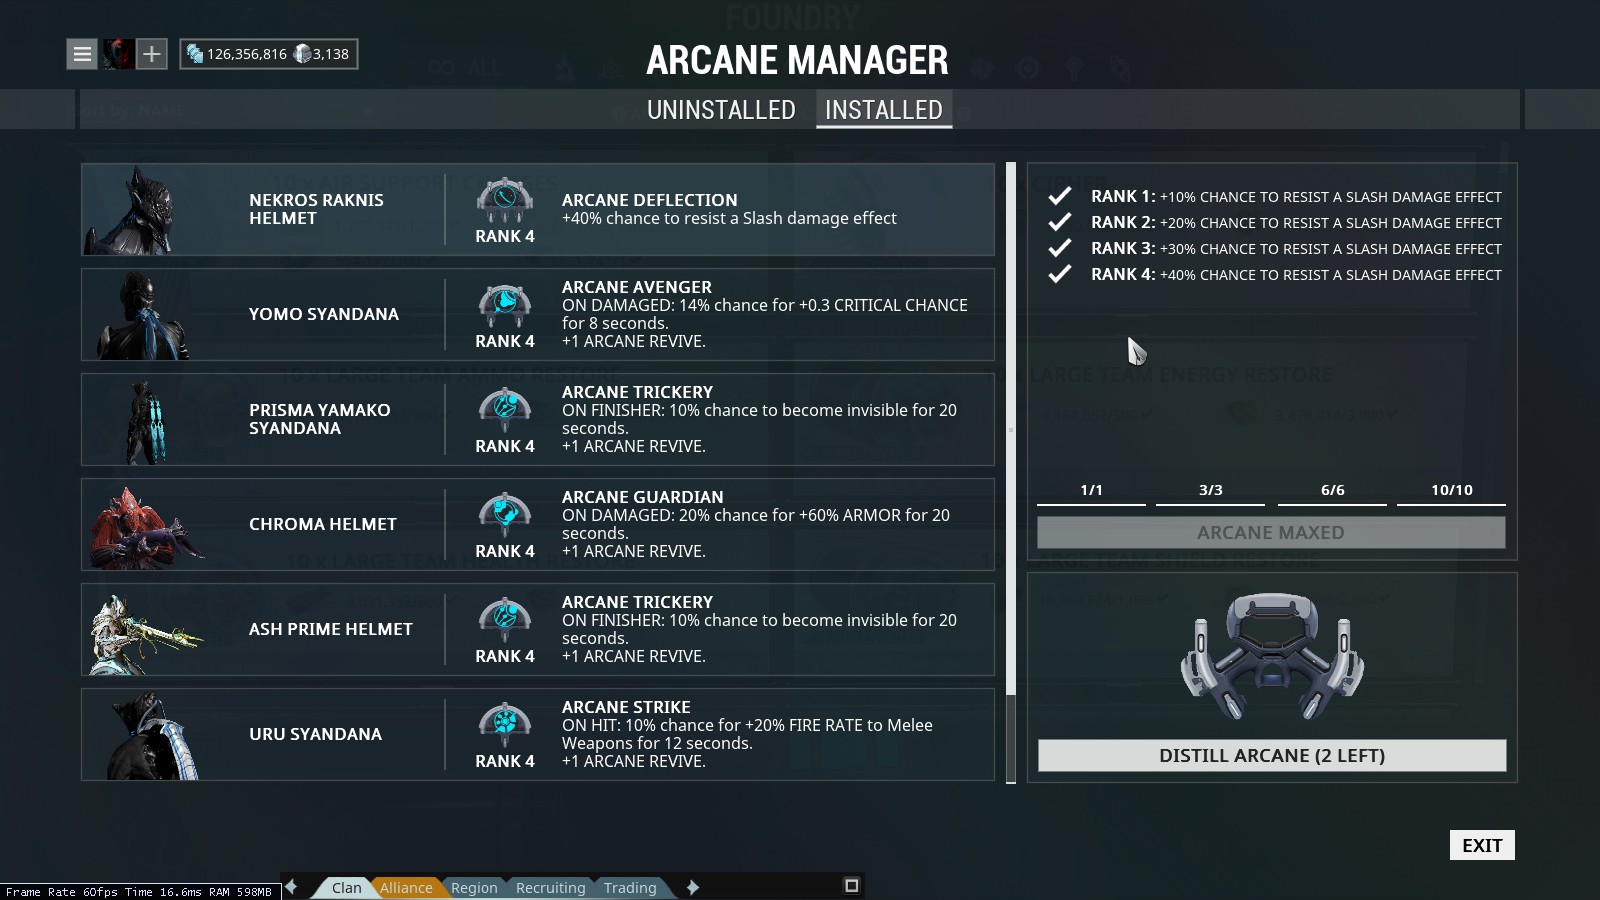
Task: Click the 3,138 platinum amount
Action: (331, 54)
